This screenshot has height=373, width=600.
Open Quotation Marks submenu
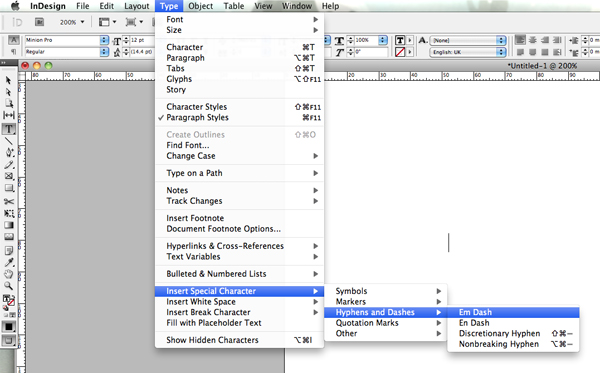tap(386, 323)
